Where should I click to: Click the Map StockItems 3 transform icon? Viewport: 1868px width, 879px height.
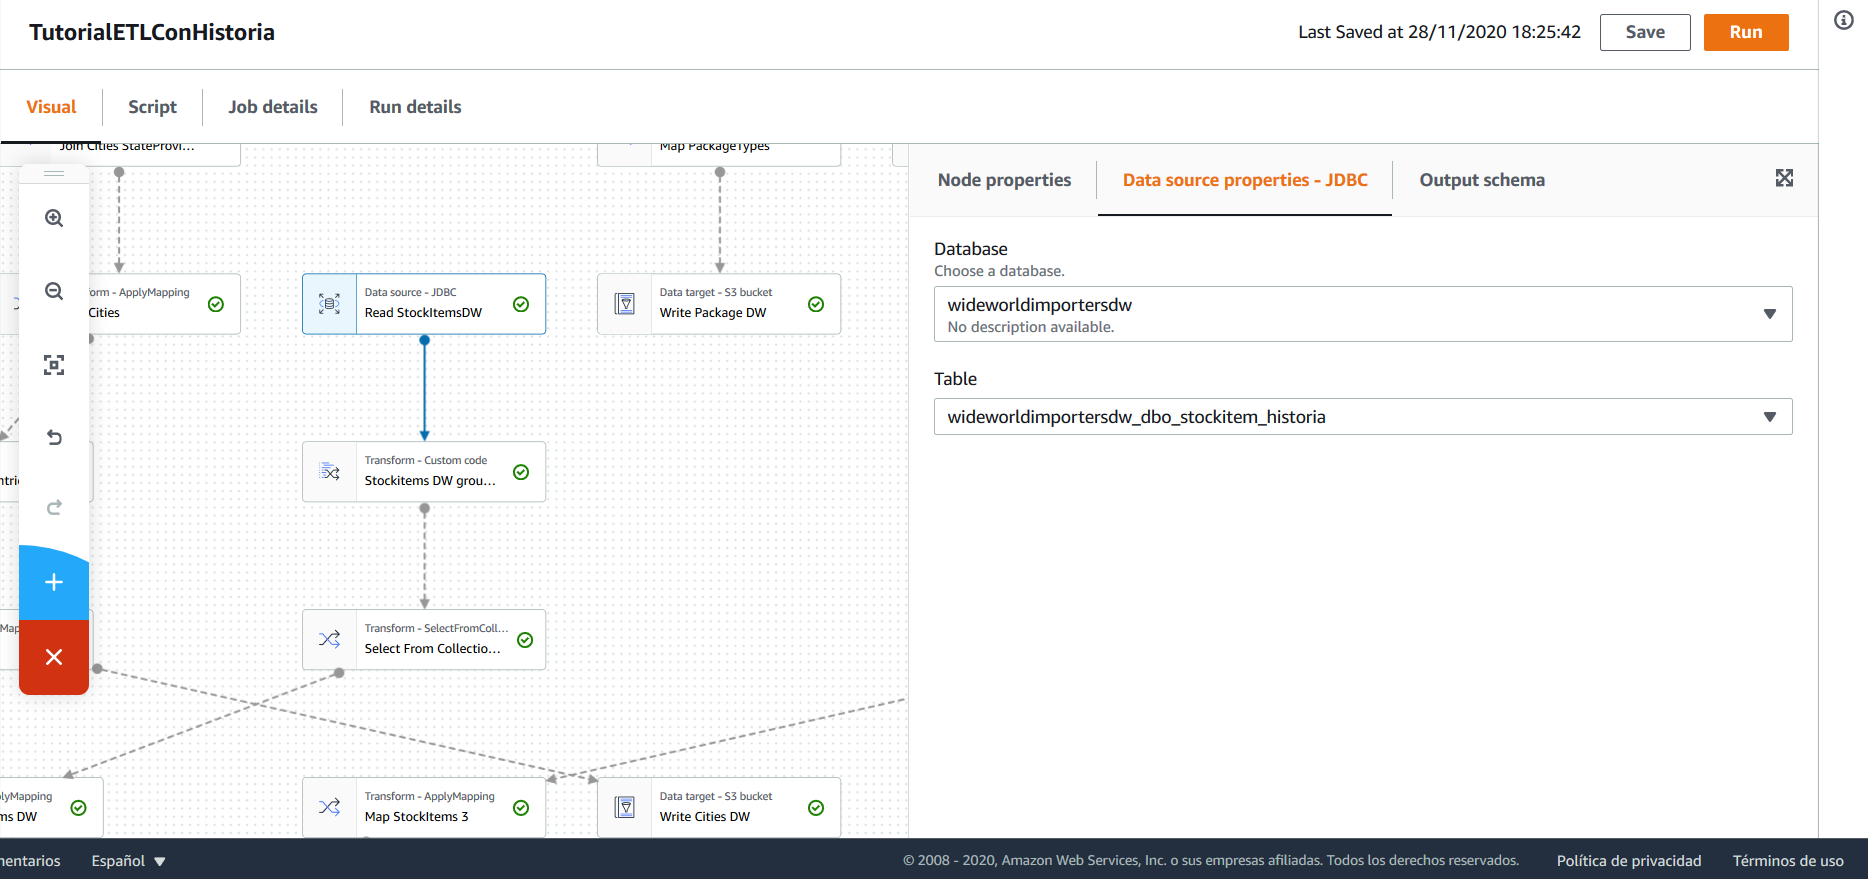[x=329, y=808]
